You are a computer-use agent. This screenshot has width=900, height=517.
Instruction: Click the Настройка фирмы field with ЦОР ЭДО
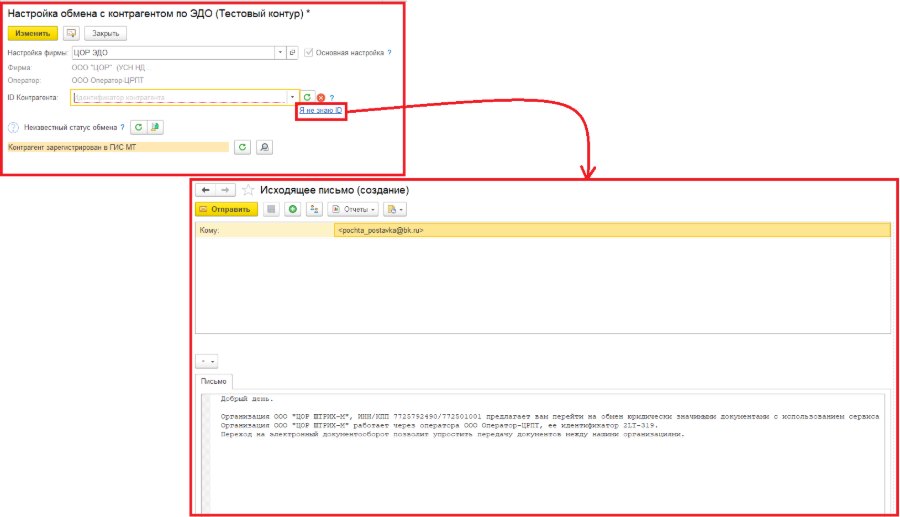coord(173,52)
